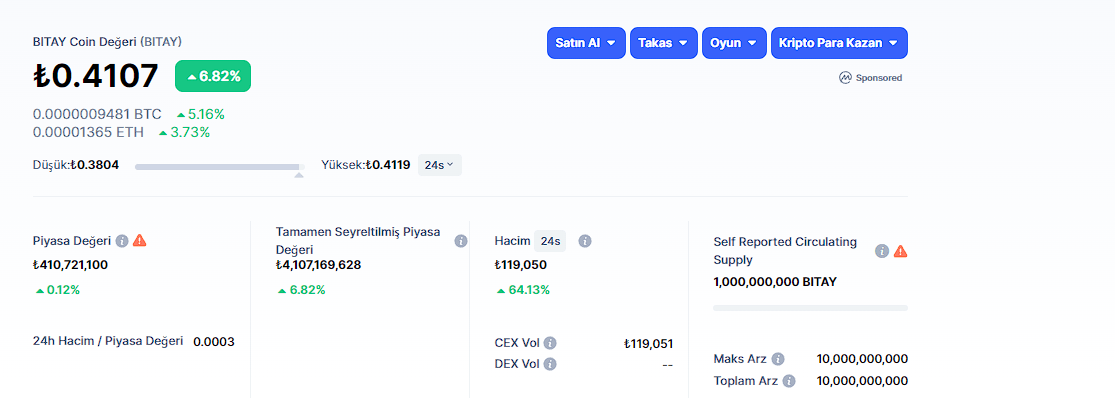1115x414 pixels.
Task: Show Toplam Arz info icon
Action: (x=789, y=381)
